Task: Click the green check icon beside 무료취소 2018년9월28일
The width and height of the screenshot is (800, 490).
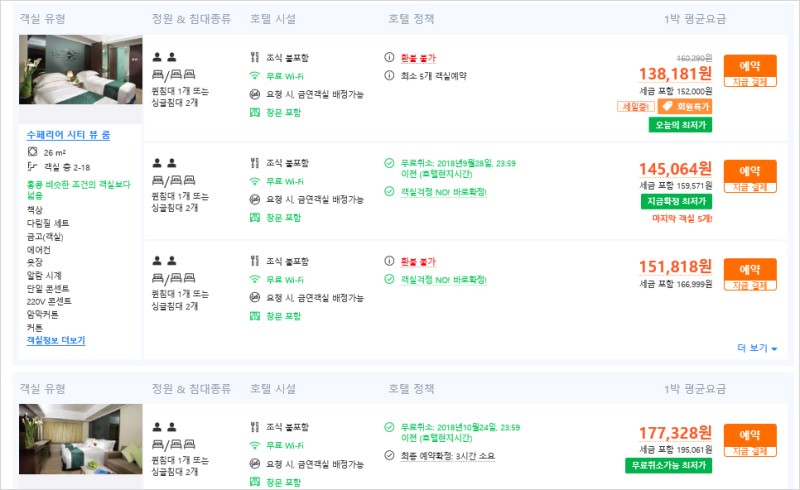Action: (389, 162)
